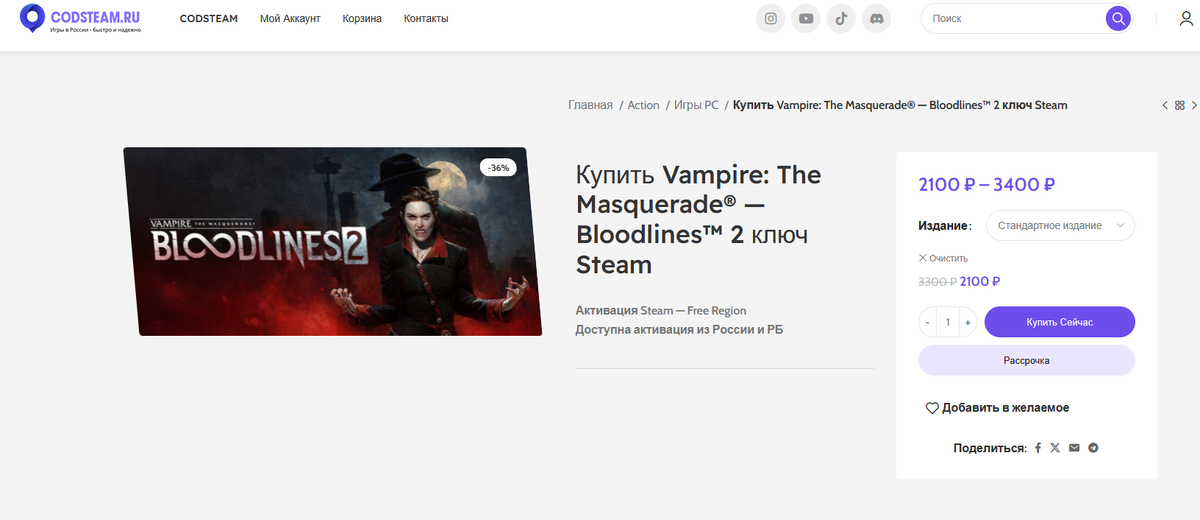1200x520 pixels.
Task: Share product via Telegram
Action: (1093, 448)
